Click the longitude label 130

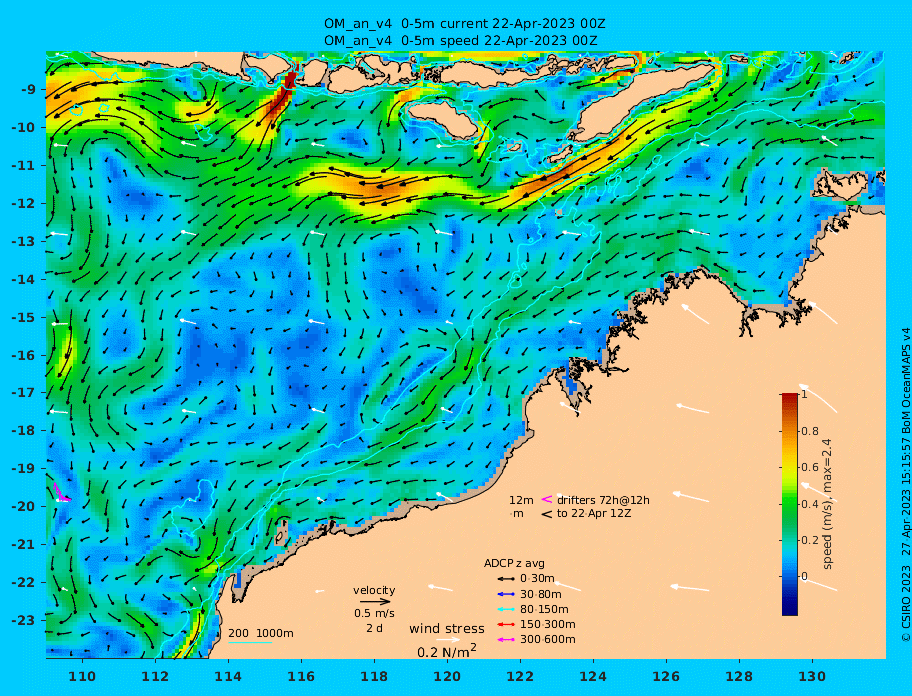[812, 677]
